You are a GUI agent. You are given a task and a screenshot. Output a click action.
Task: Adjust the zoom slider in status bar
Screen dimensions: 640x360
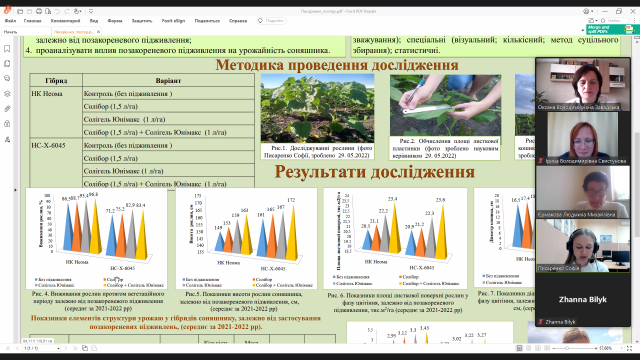click(567, 348)
